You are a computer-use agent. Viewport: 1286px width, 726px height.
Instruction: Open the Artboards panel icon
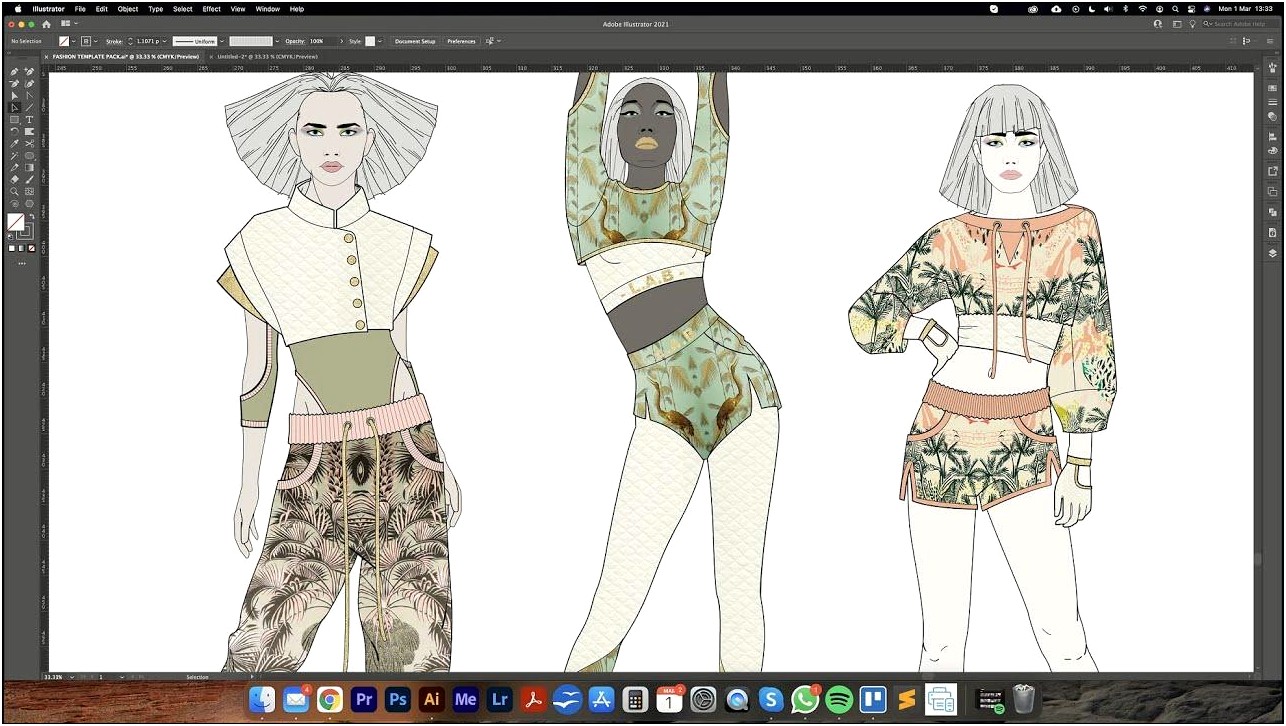click(x=1273, y=191)
